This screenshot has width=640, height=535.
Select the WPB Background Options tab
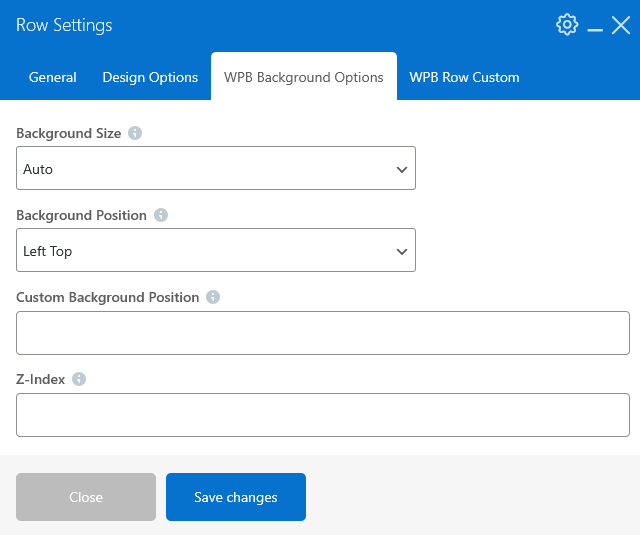coord(304,77)
